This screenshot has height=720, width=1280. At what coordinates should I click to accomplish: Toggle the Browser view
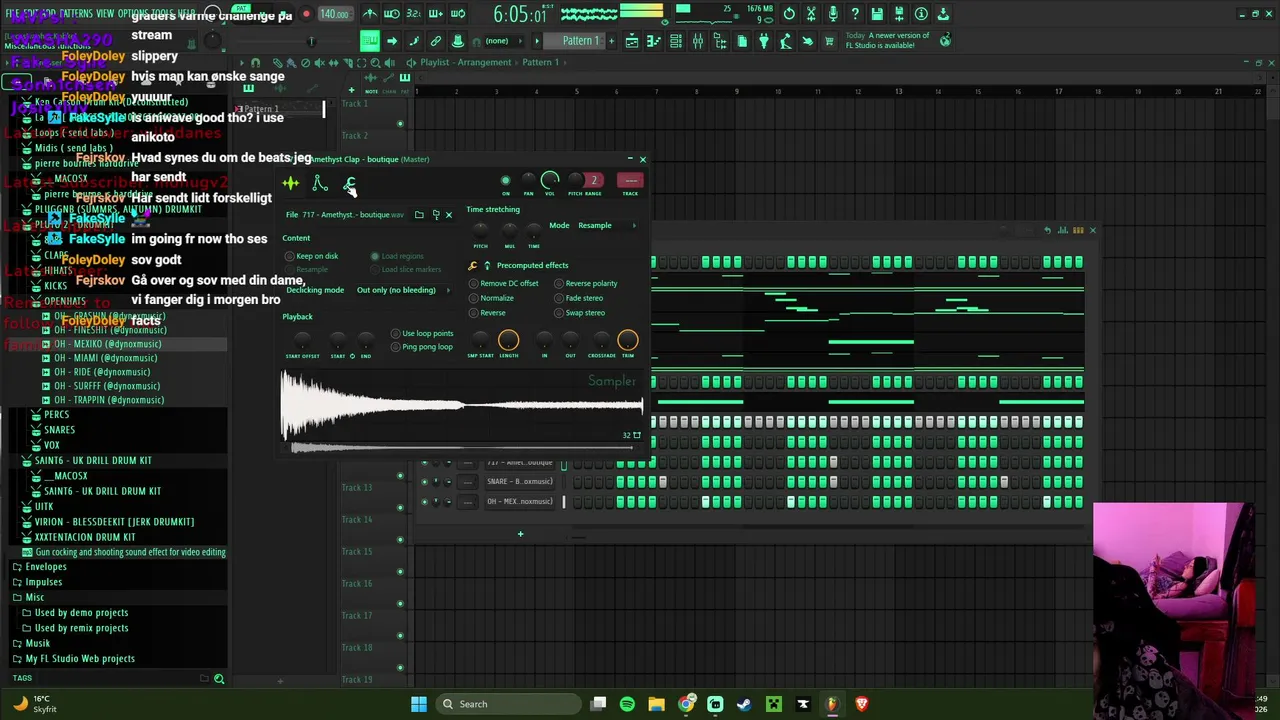720,41
